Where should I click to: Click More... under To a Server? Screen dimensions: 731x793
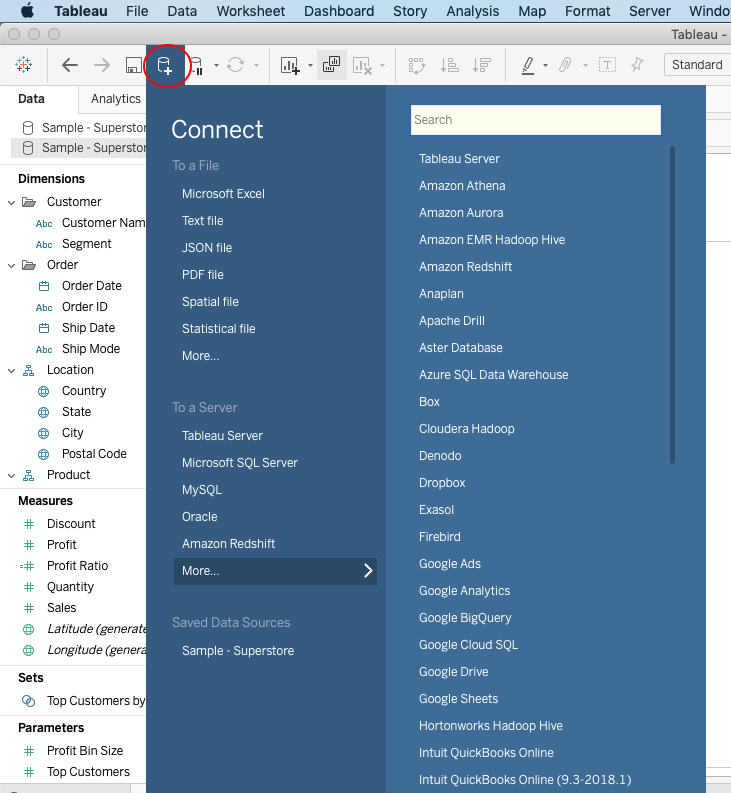pyautogui.click(x=275, y=571)
